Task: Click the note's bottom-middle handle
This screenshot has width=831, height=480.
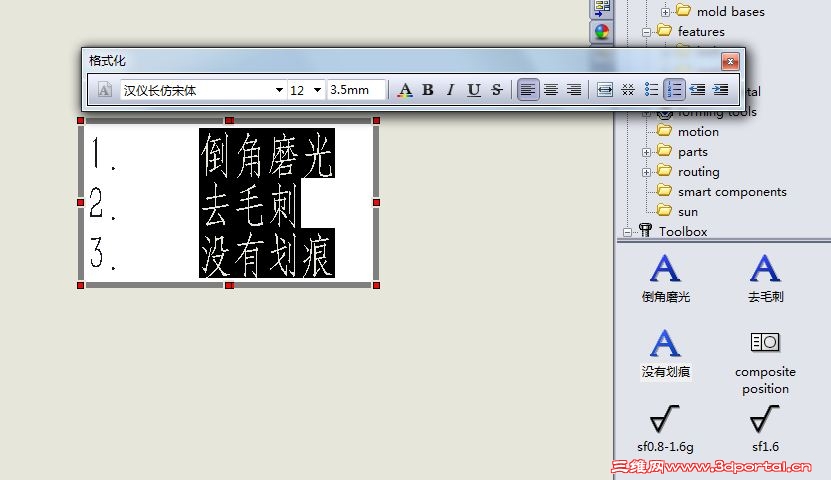Action: 229,286
